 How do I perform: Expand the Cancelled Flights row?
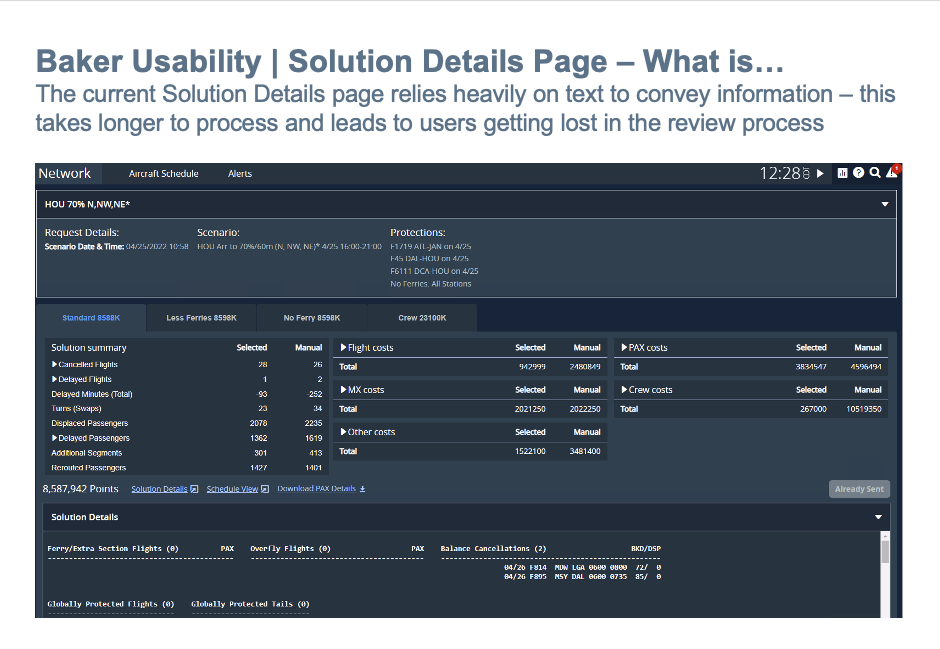pyautogui.click(x=55, y=365)
